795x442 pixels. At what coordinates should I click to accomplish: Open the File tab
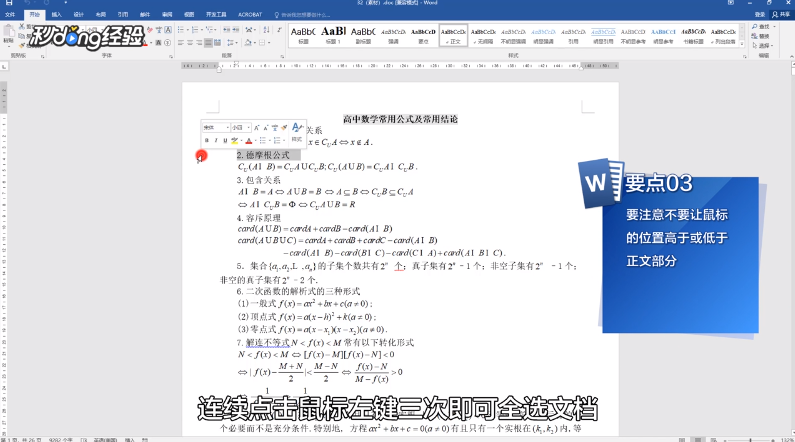point(10,15)
